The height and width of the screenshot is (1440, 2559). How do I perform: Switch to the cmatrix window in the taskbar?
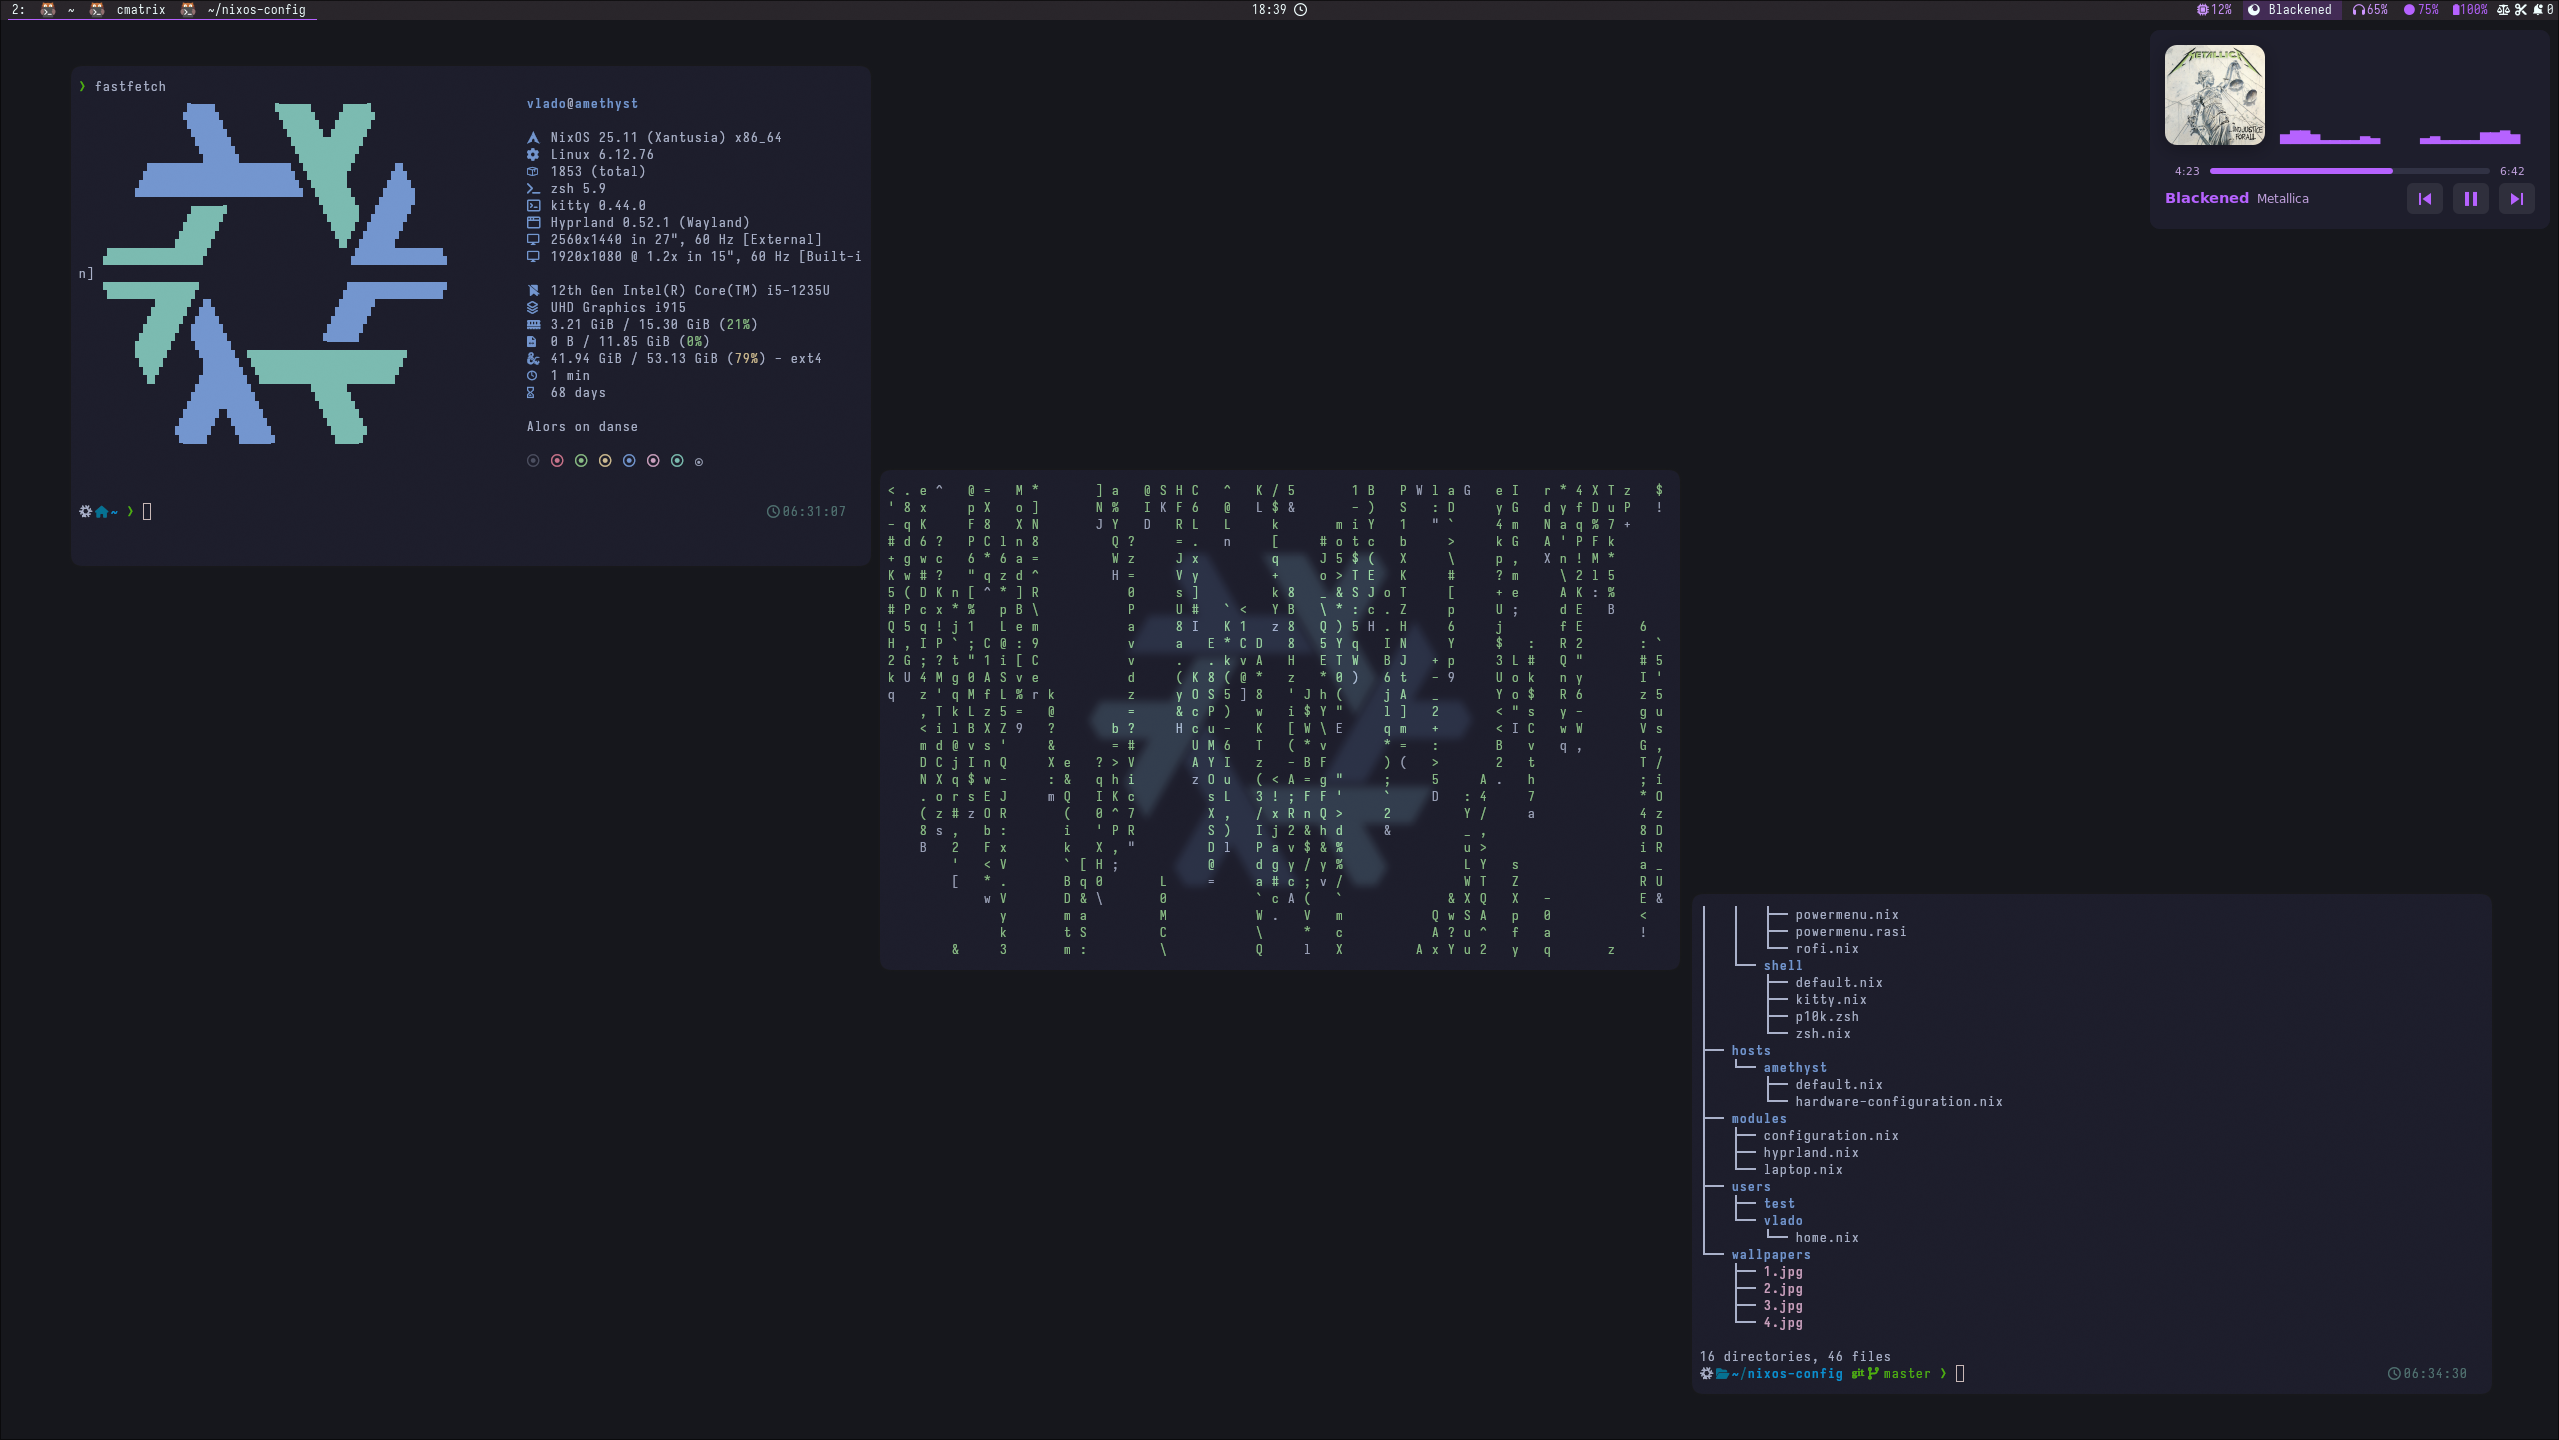[141, 10]
